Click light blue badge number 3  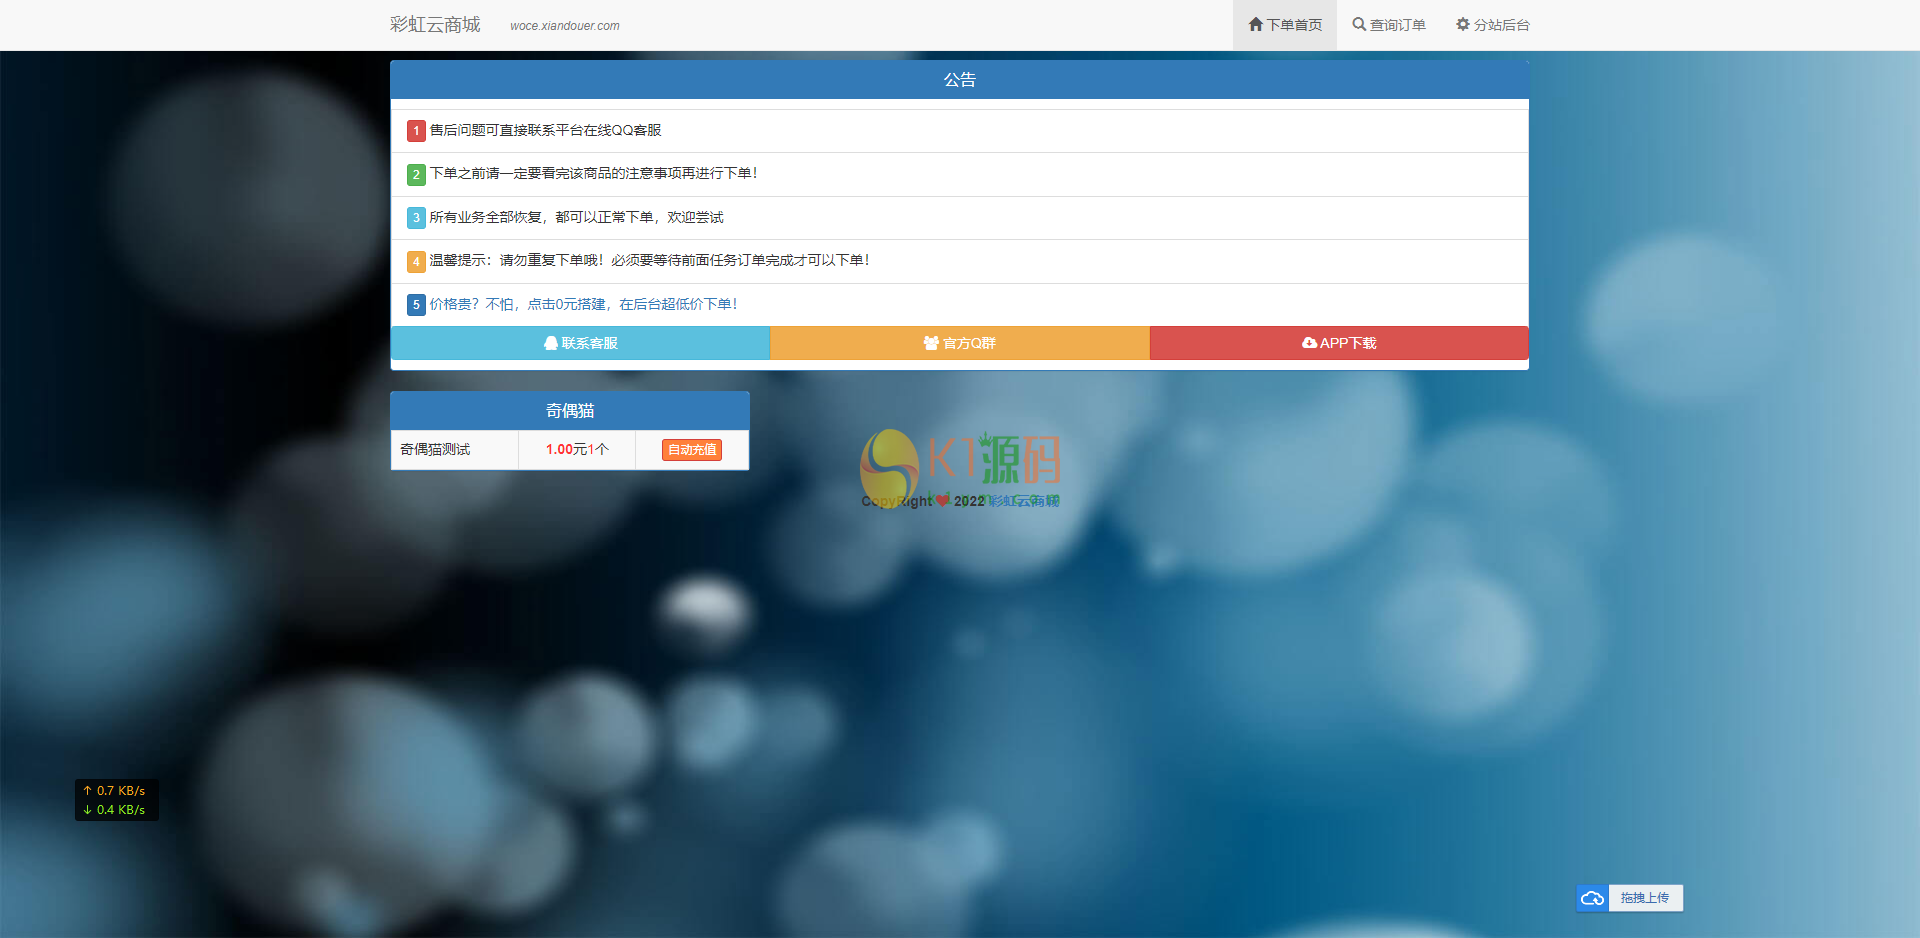click(416, 218)
